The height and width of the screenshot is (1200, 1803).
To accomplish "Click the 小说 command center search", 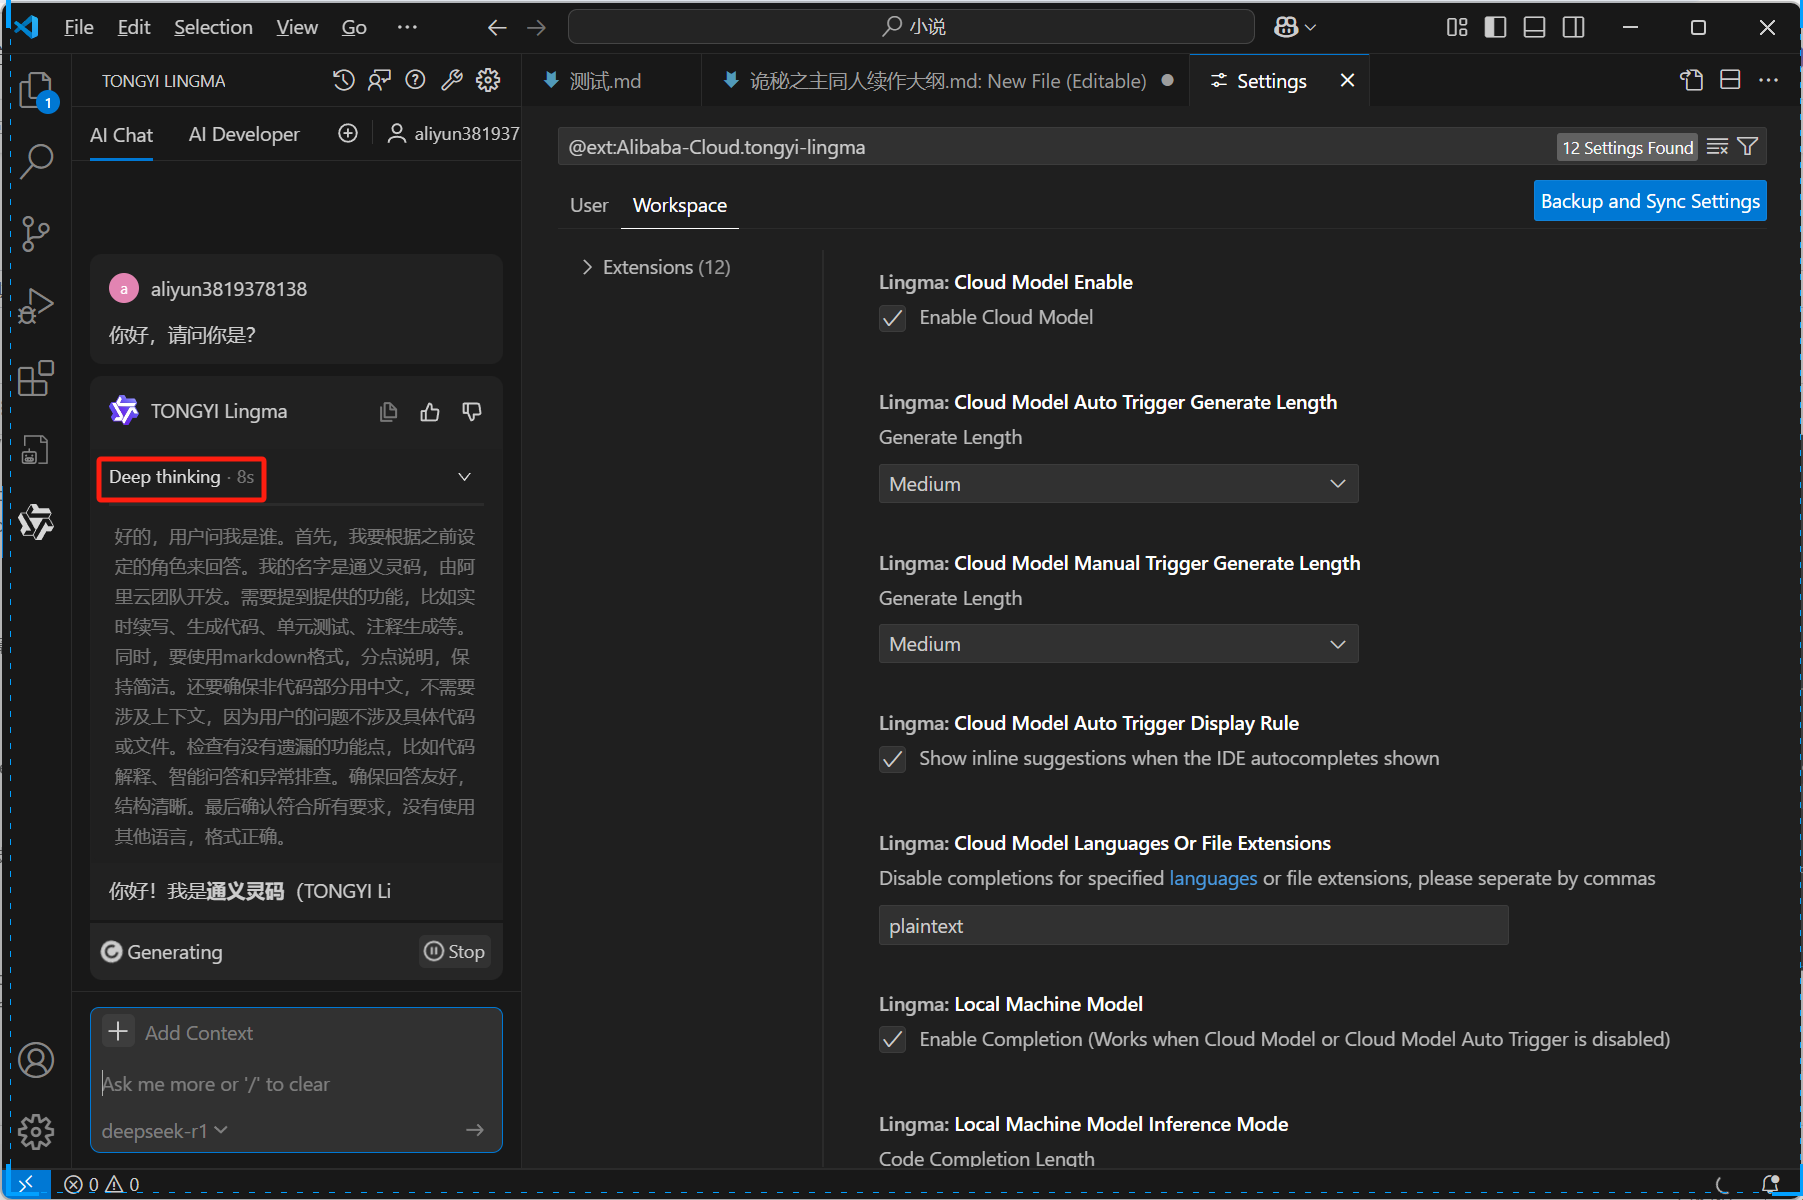I will pyautogui.click(x=911, y=27).
